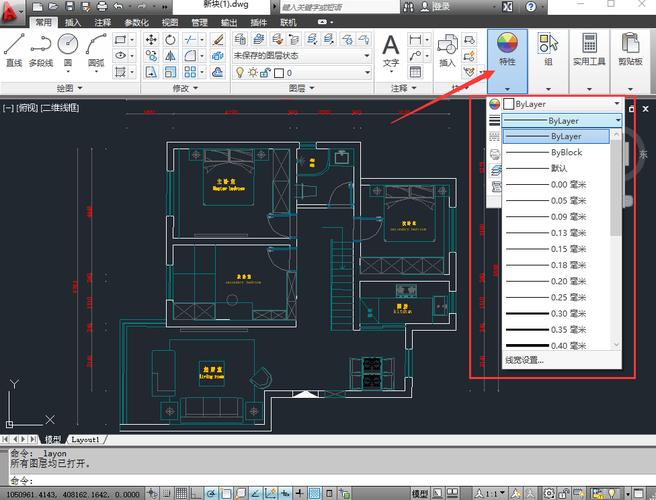The image size is (656, 500).
Task: Click the Stretch tool icon
Action: click(151, 72)
